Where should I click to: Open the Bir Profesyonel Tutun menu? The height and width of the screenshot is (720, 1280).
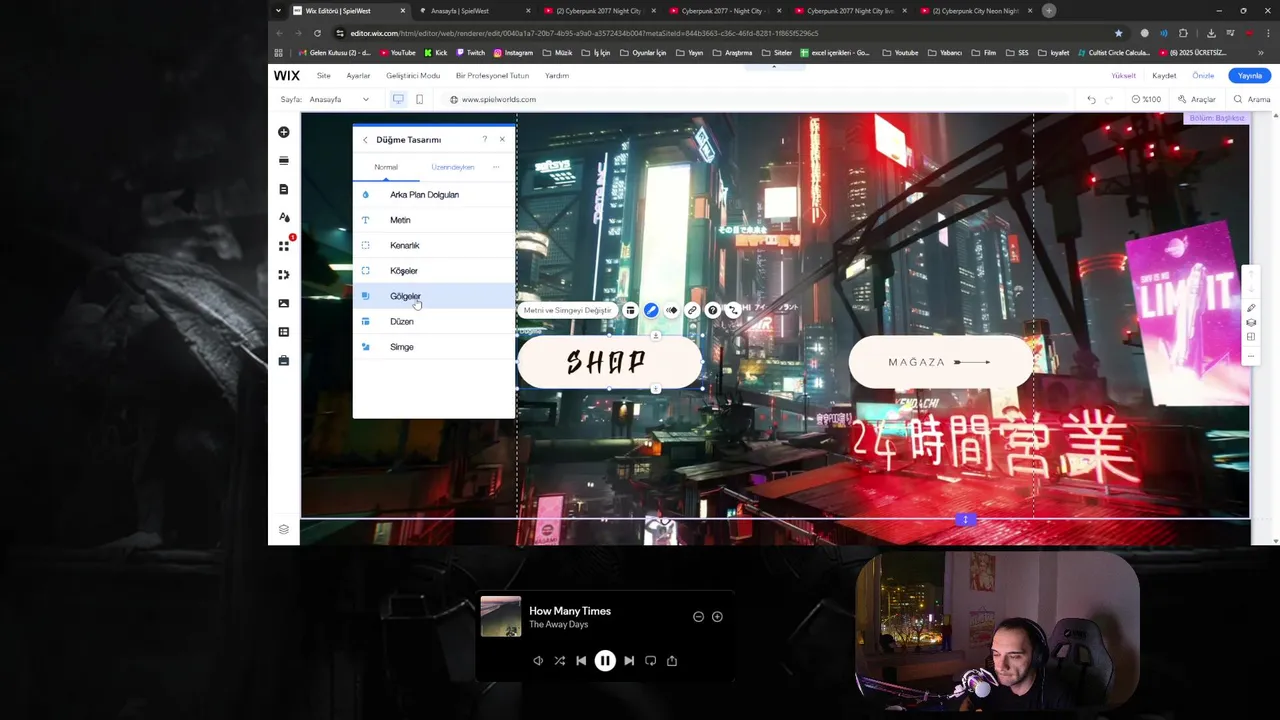pyautogui.click(x=492, y=75)
